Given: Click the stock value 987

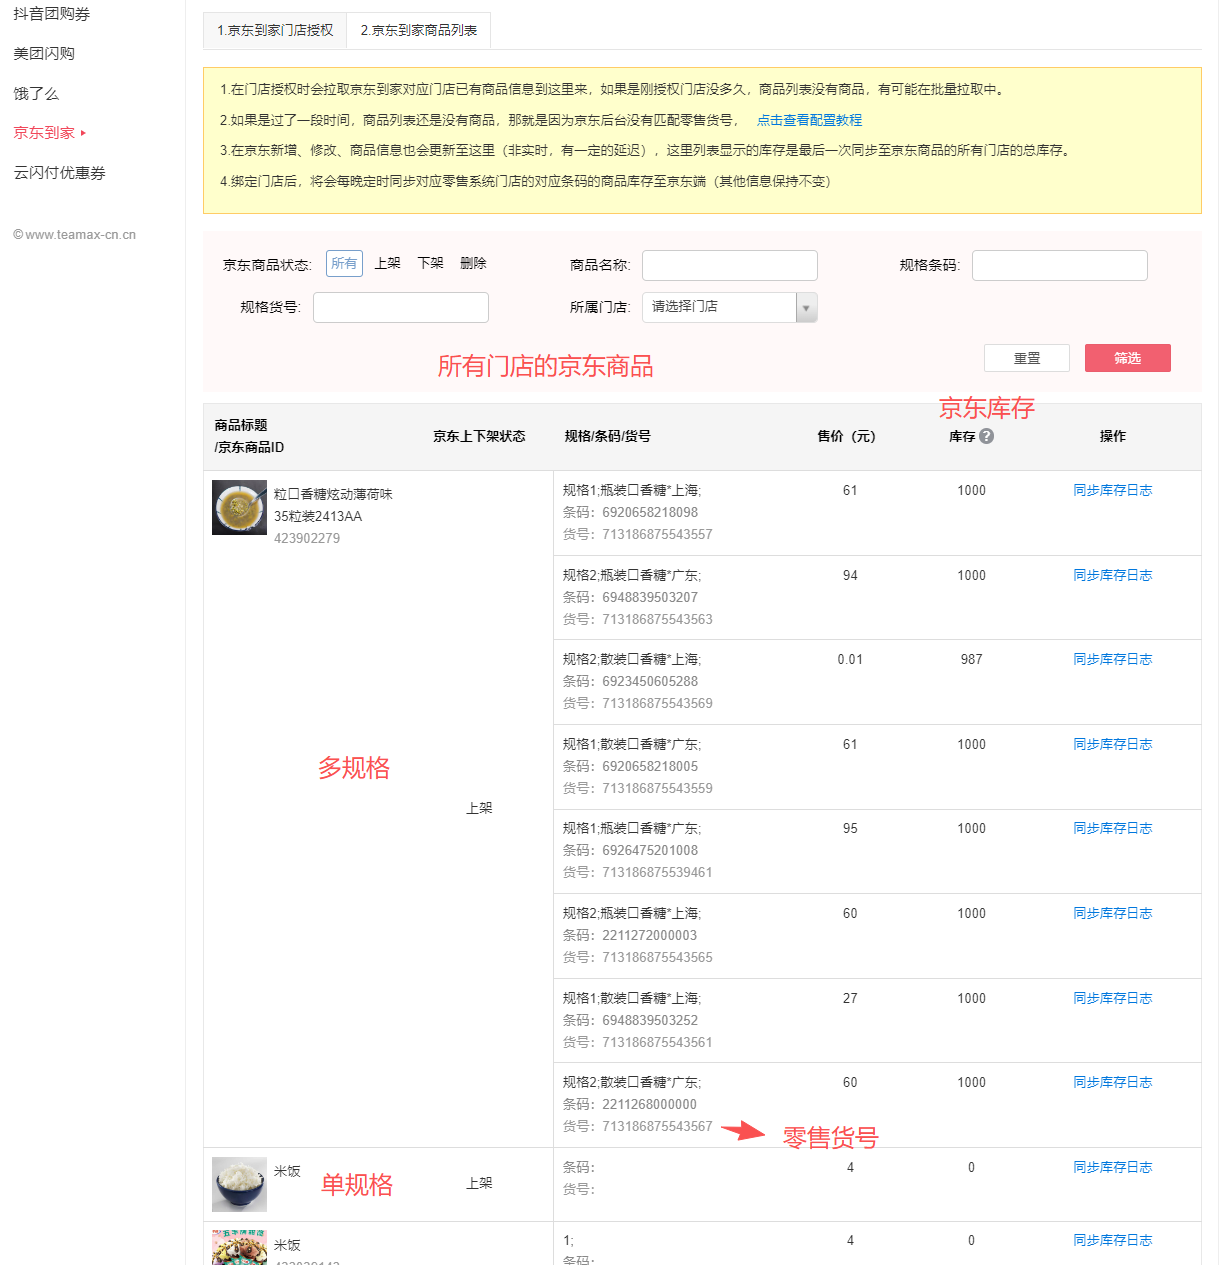Looking at the screenshot, I should 971,659.
